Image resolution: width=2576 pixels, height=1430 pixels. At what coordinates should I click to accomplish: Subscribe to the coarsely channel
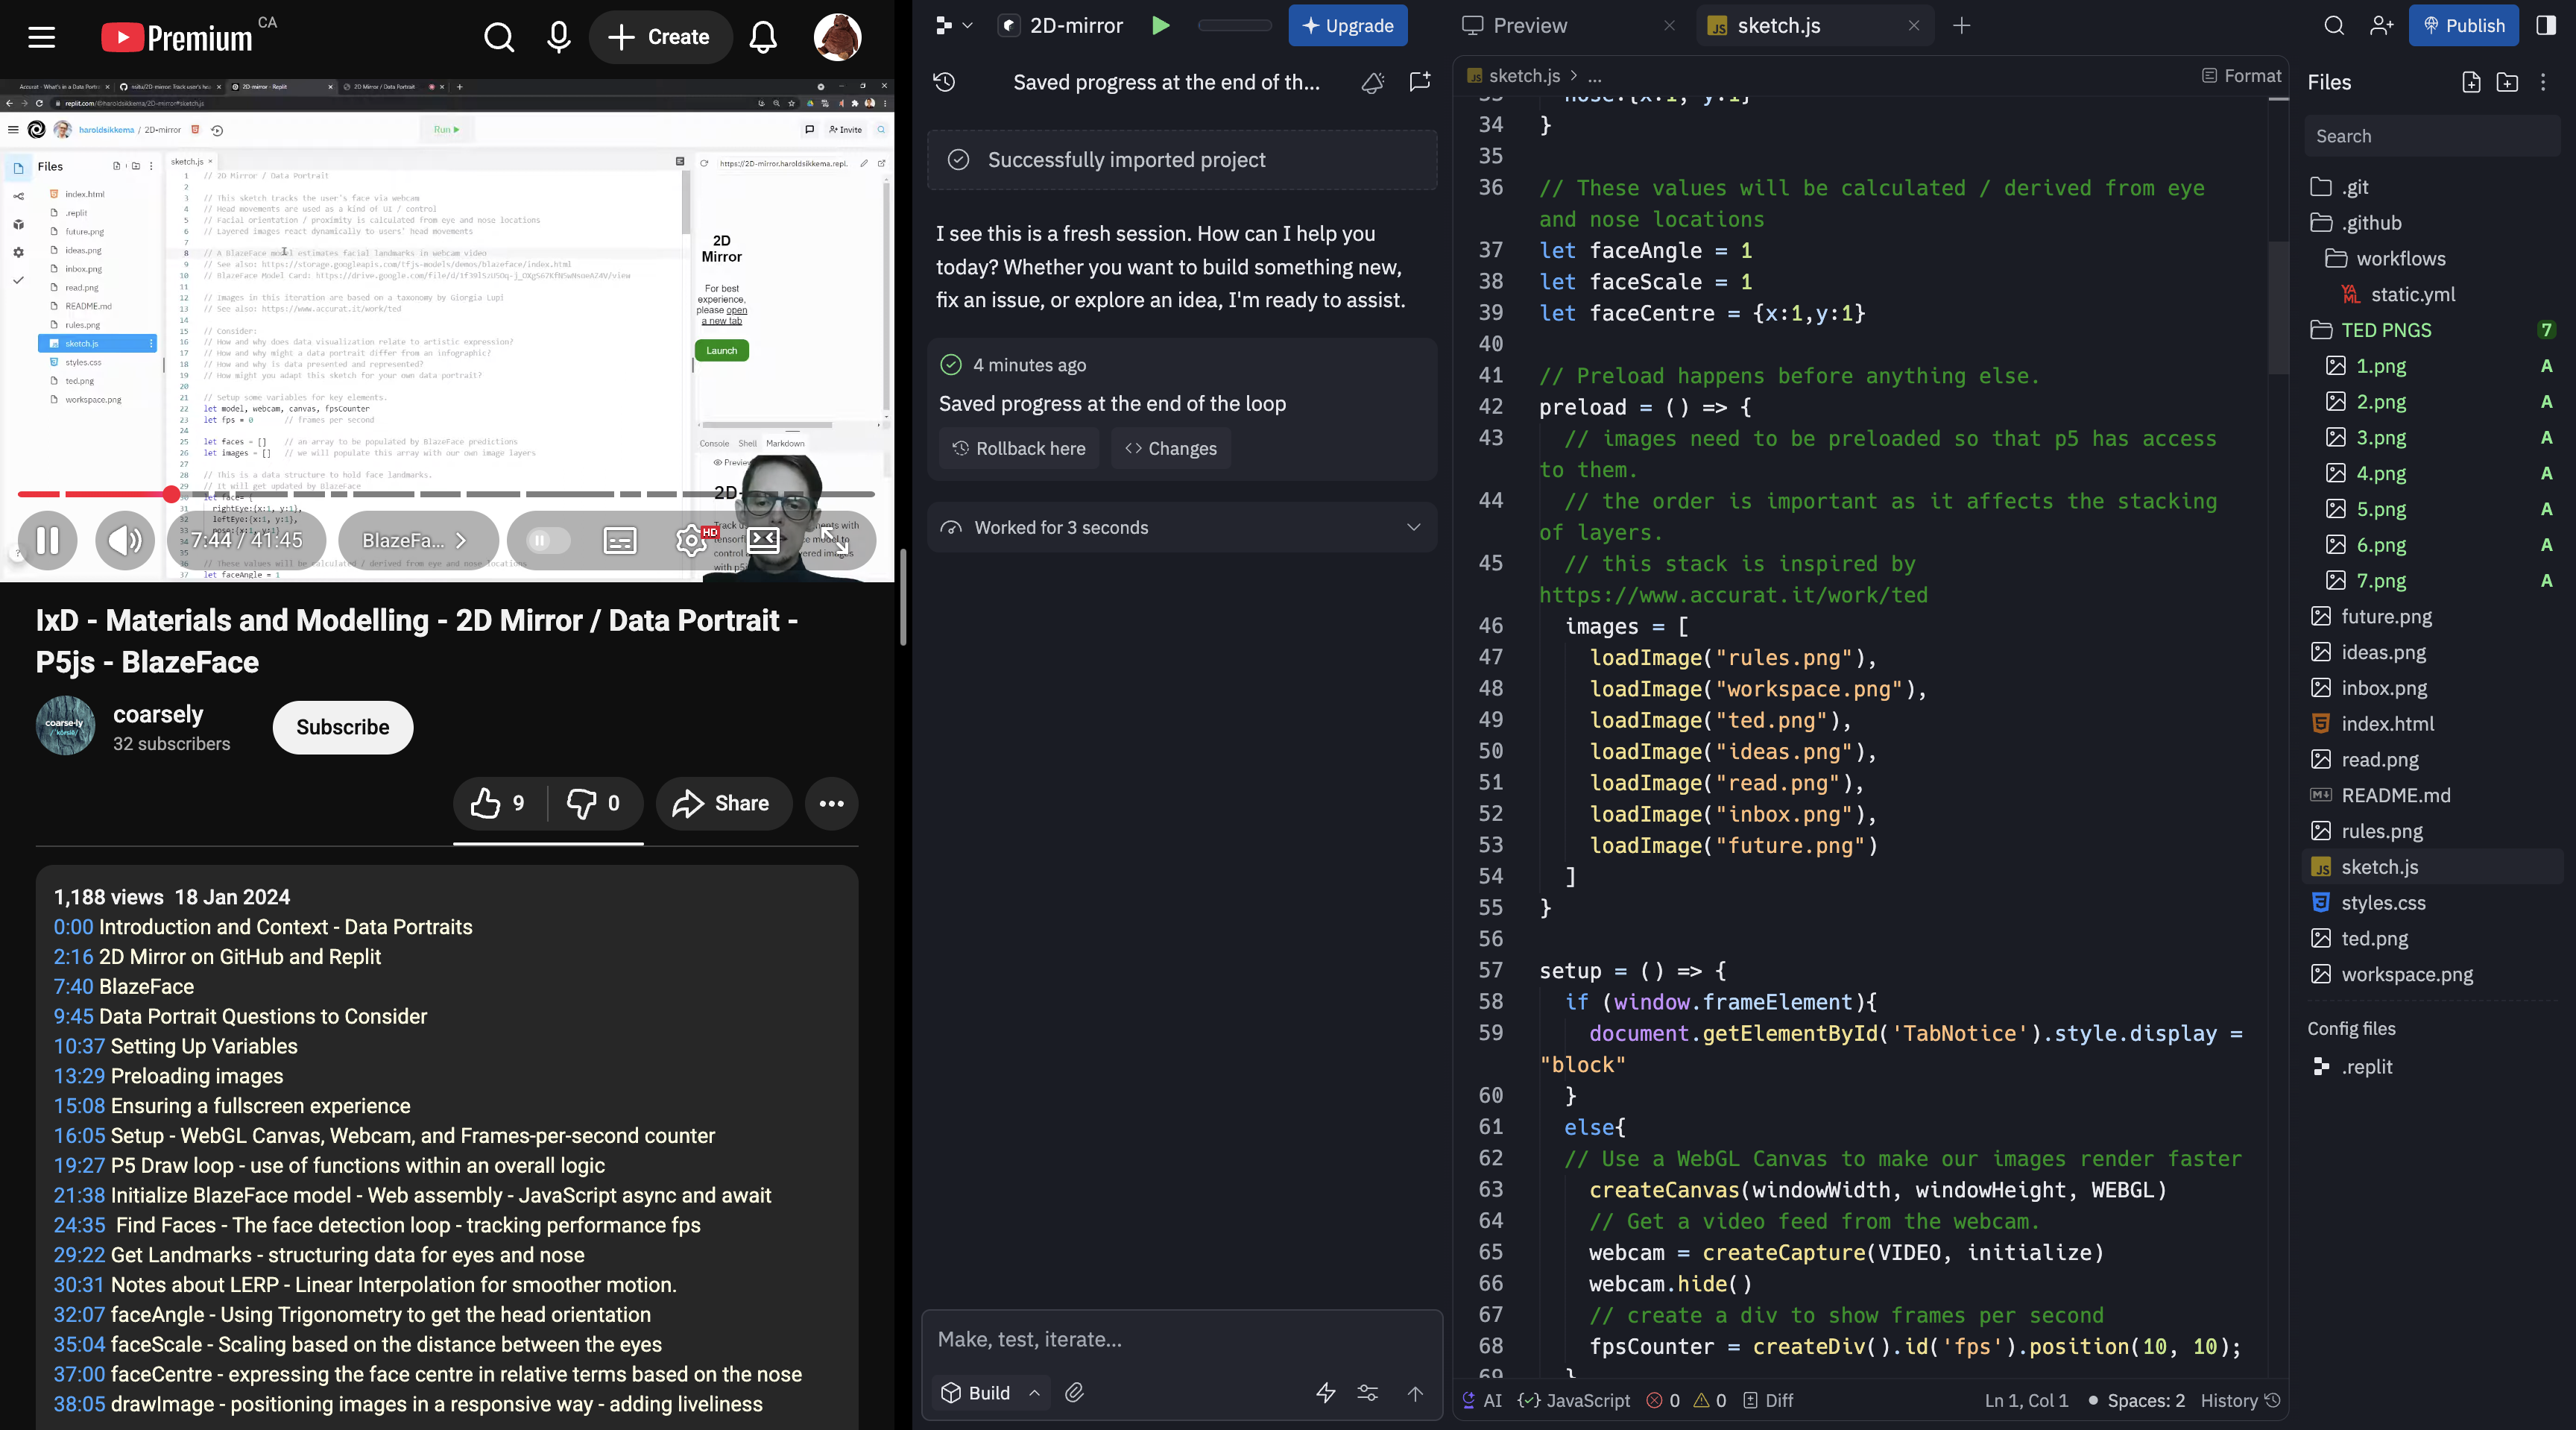(x=342, y=727)
